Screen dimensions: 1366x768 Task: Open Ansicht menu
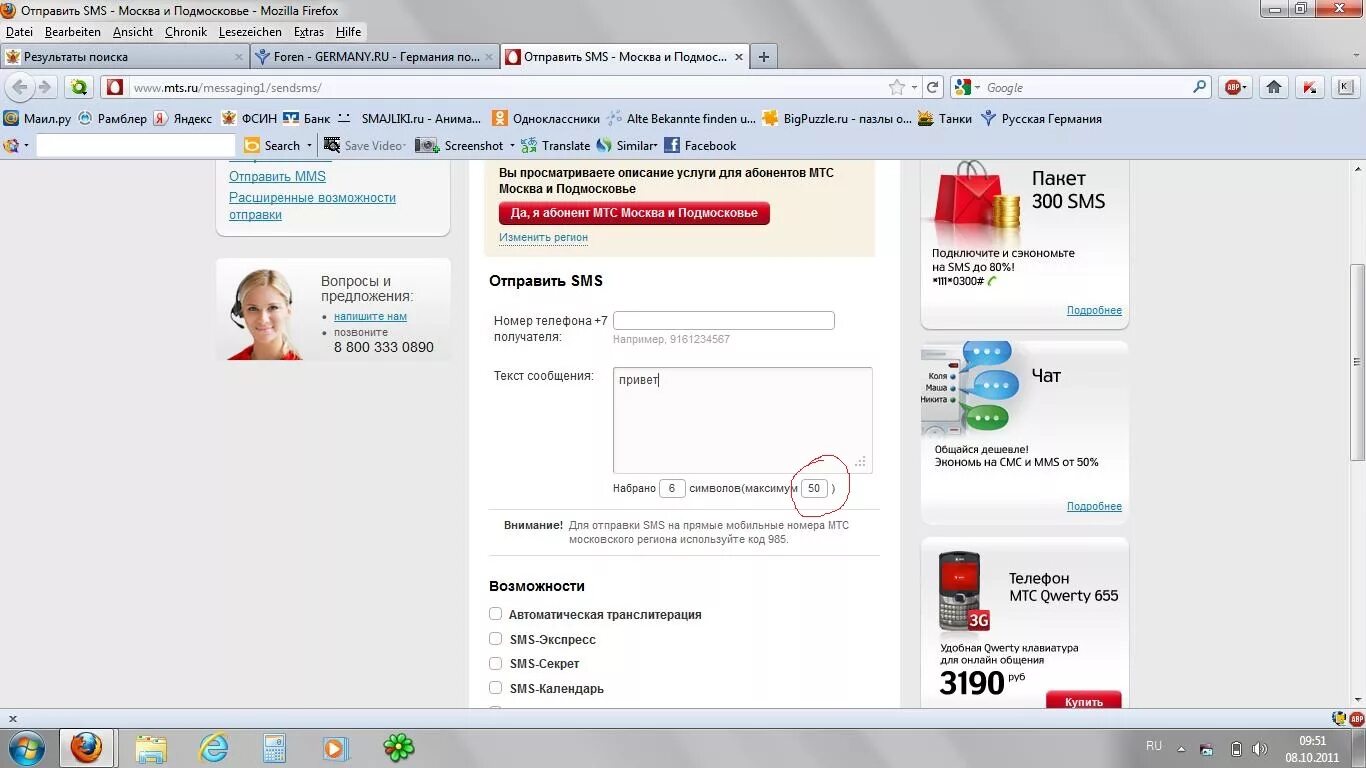point(133,32)
